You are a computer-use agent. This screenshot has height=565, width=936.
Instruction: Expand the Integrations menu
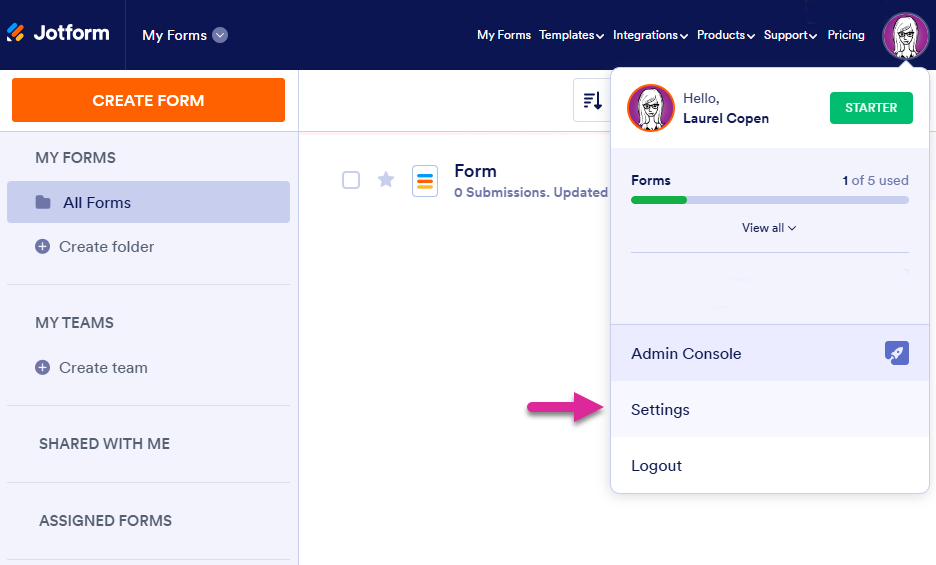coord(650,35)
